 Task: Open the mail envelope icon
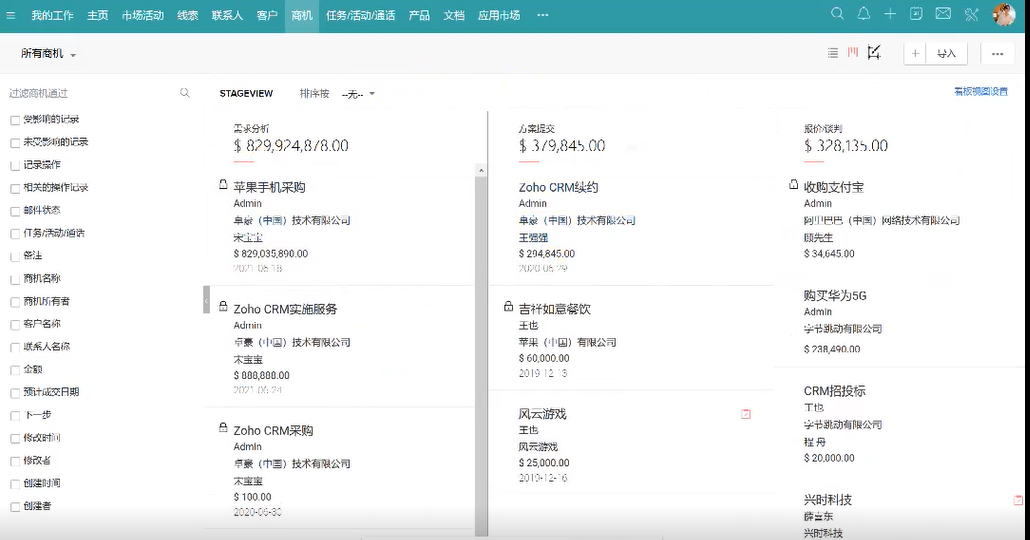point(943,14)
